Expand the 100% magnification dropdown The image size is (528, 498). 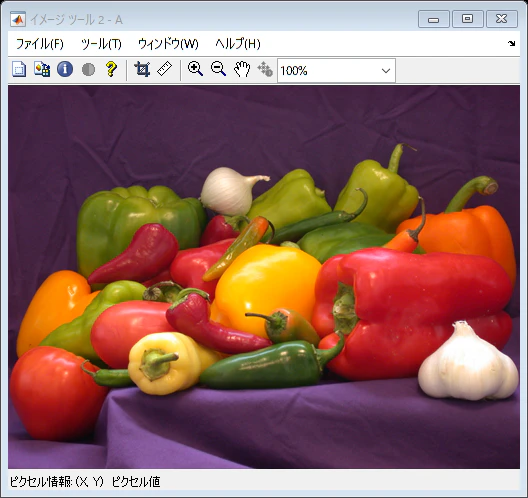coord(386,71)
